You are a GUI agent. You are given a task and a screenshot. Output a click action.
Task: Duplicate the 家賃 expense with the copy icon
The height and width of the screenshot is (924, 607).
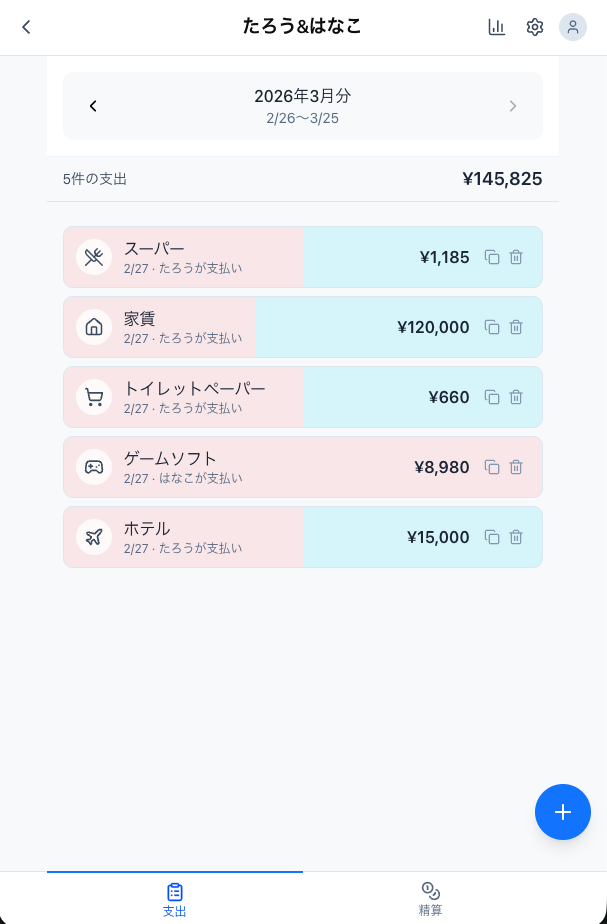click(492, 327)
